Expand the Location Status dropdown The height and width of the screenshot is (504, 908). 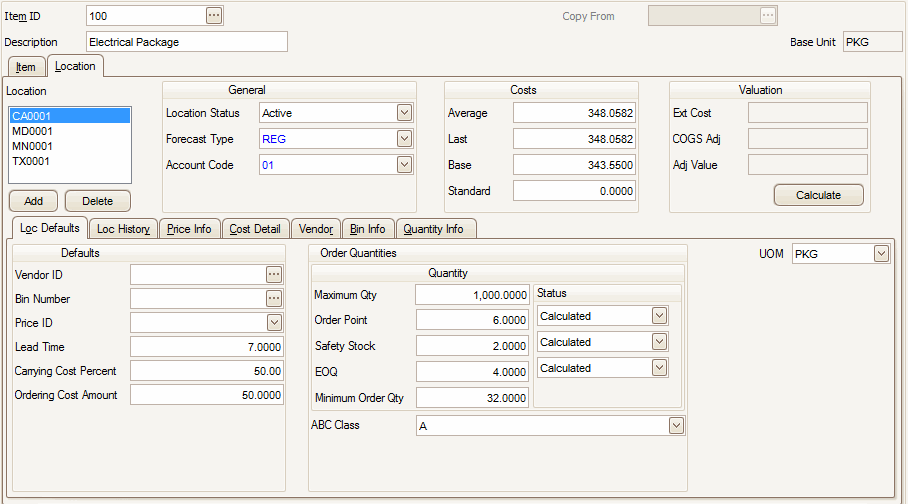pos(404,113)
